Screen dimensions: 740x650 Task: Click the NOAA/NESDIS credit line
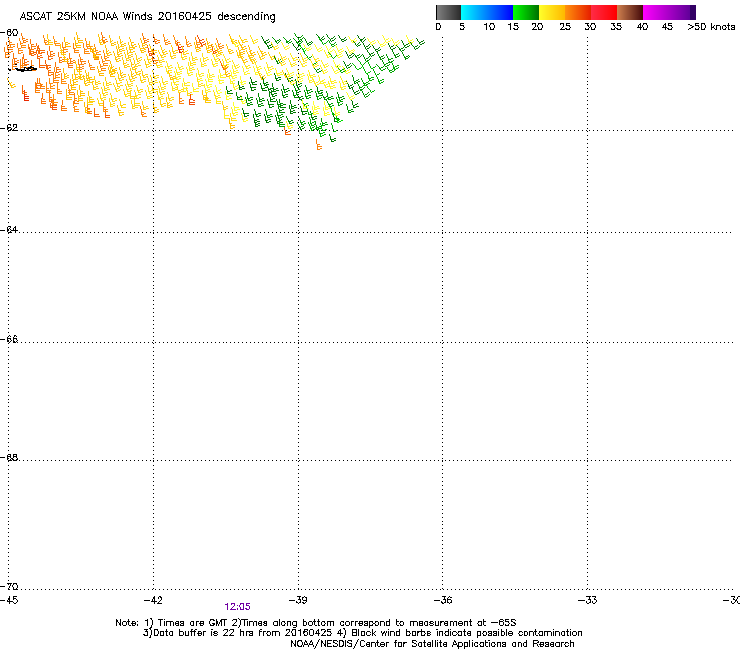tap(432, 644)
